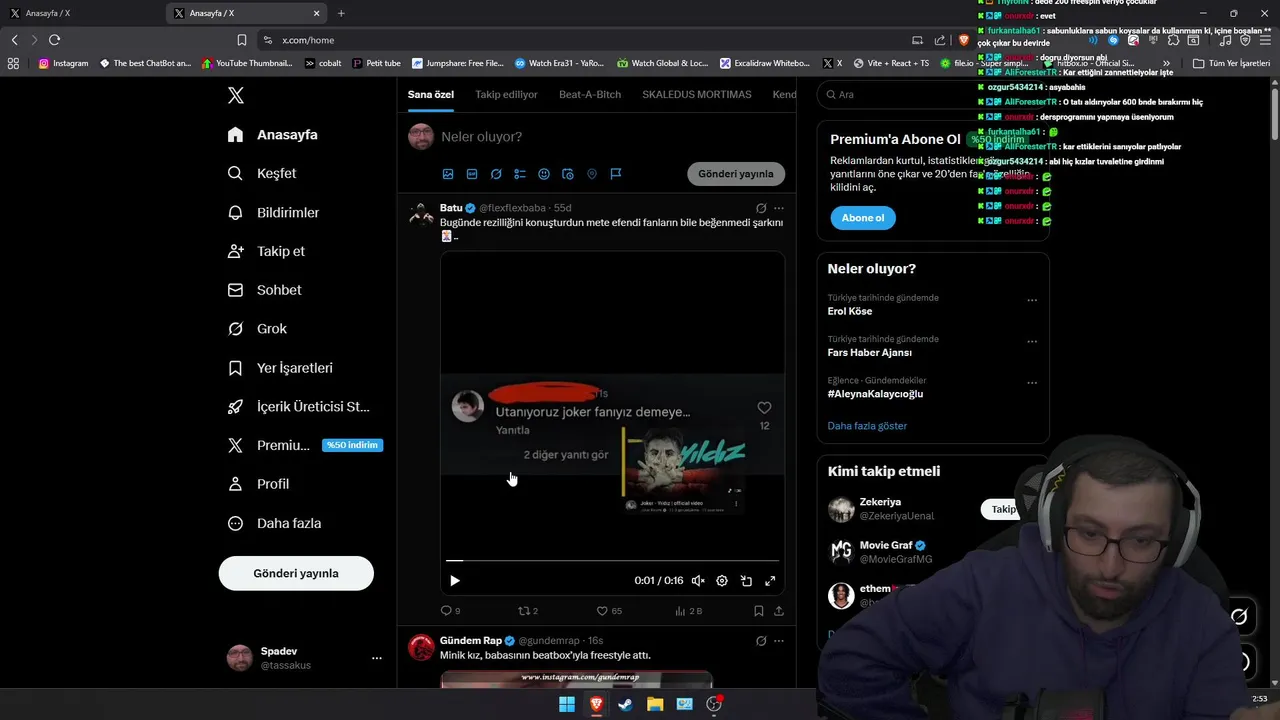
Task: Open video settings gear
Action: [722, 581]
